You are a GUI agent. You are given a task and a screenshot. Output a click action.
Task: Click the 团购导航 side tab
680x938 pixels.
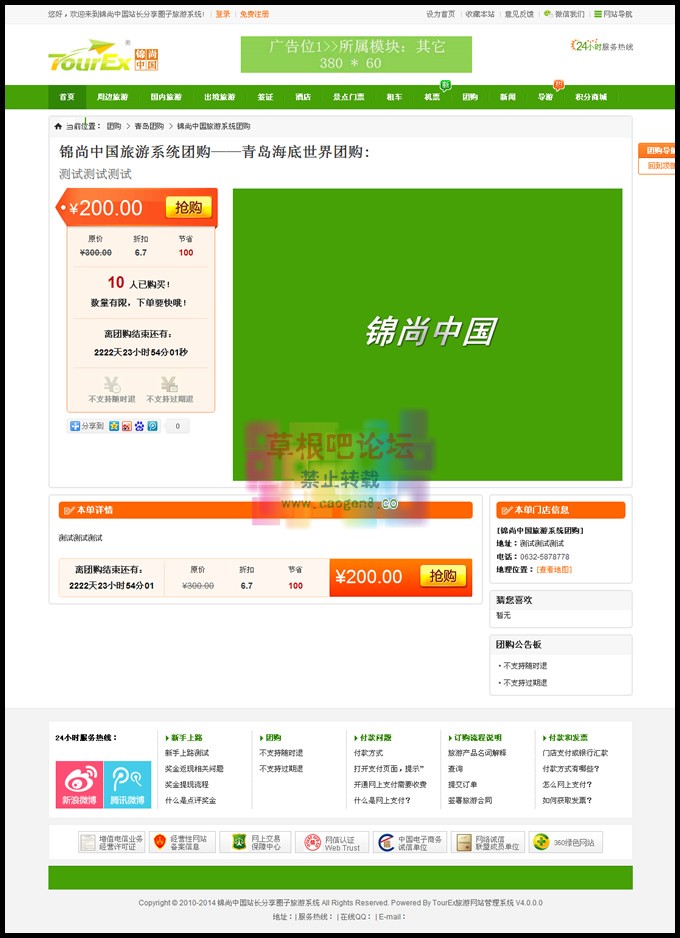tap(657, 151)
